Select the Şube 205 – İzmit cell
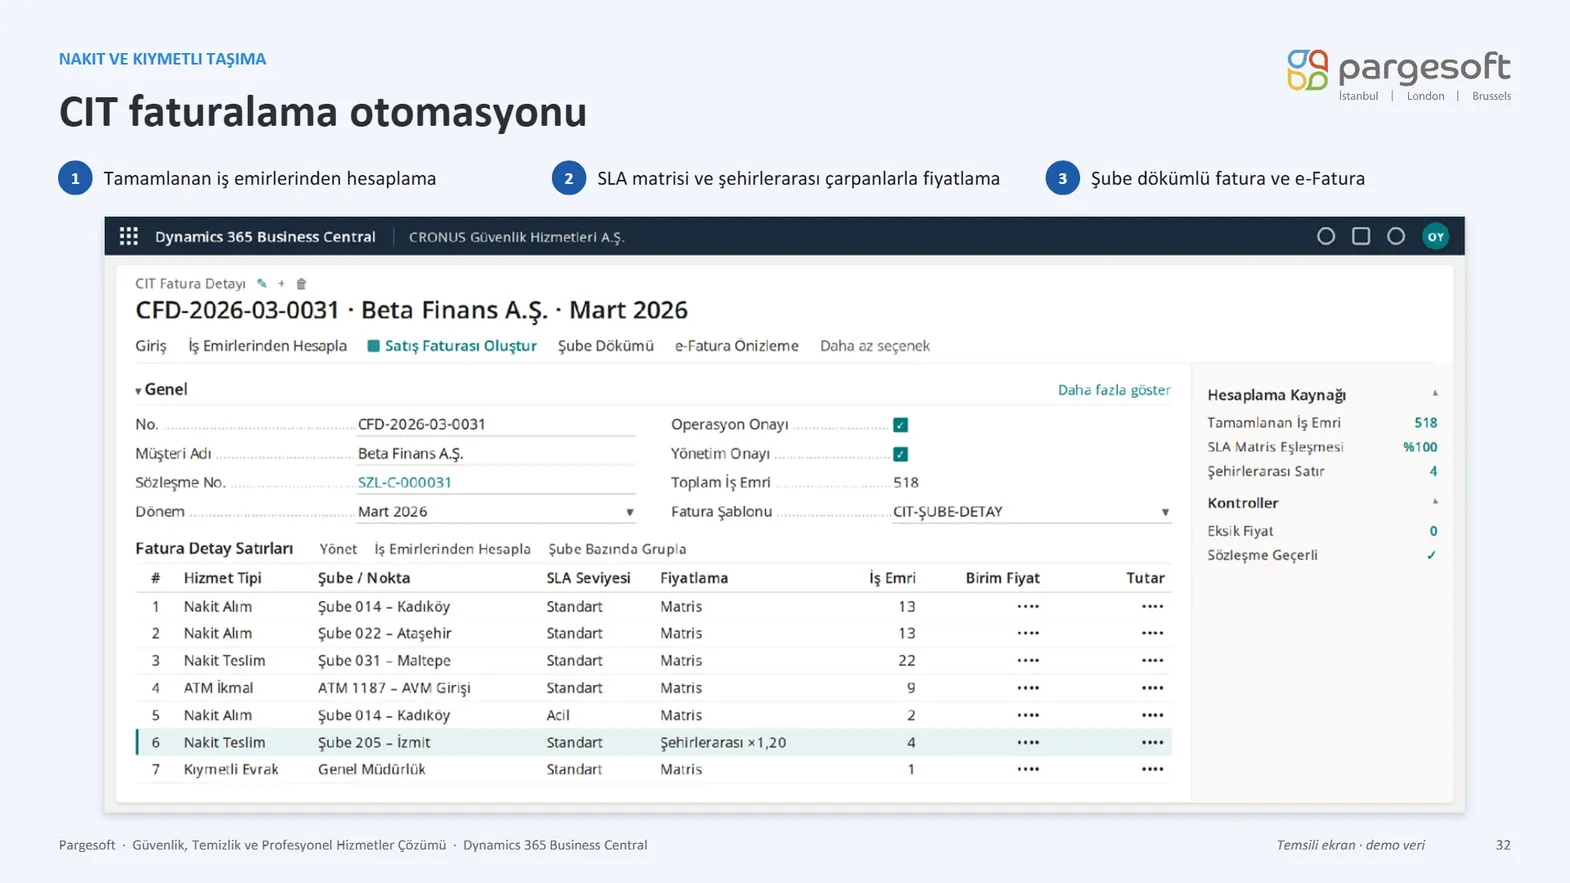Screen dimensions: 1570x883 click(x=374, y=742)
